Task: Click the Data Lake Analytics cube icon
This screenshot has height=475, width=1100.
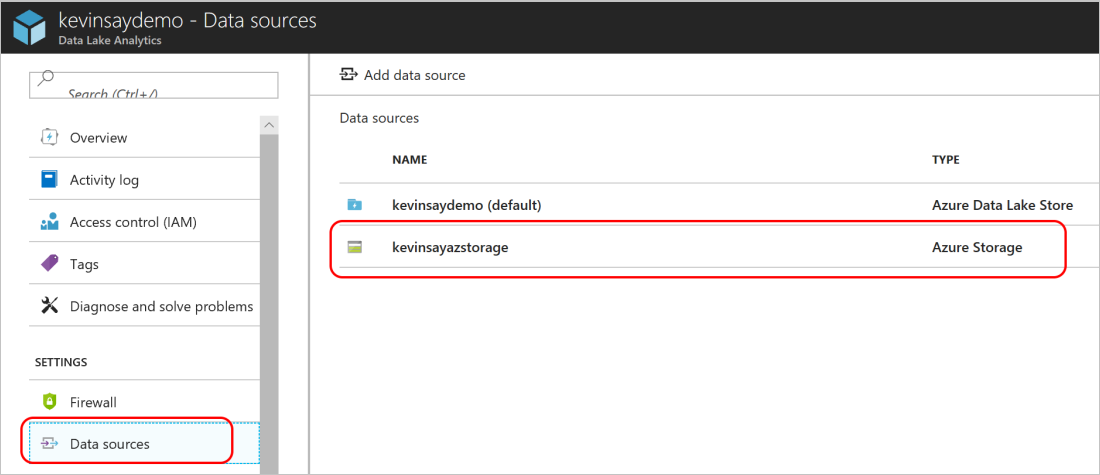Action: [x=28, y=27]
